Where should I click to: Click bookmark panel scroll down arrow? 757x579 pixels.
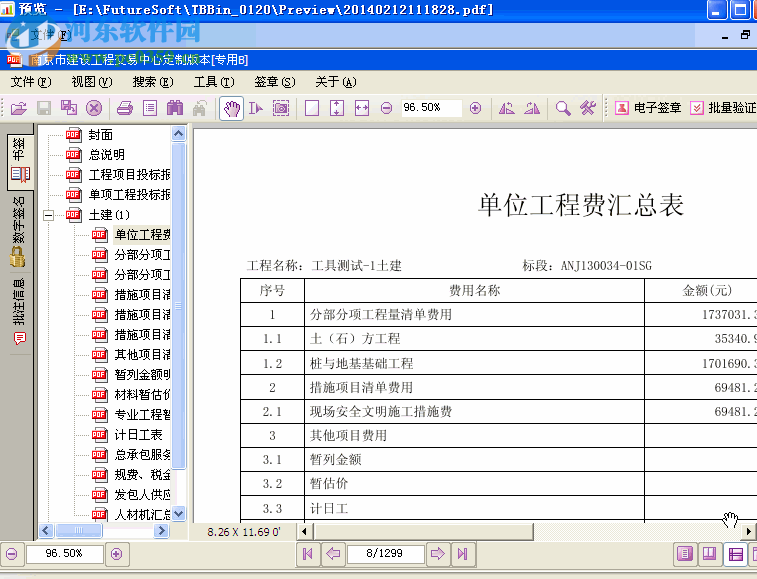(x=178, y=513)
